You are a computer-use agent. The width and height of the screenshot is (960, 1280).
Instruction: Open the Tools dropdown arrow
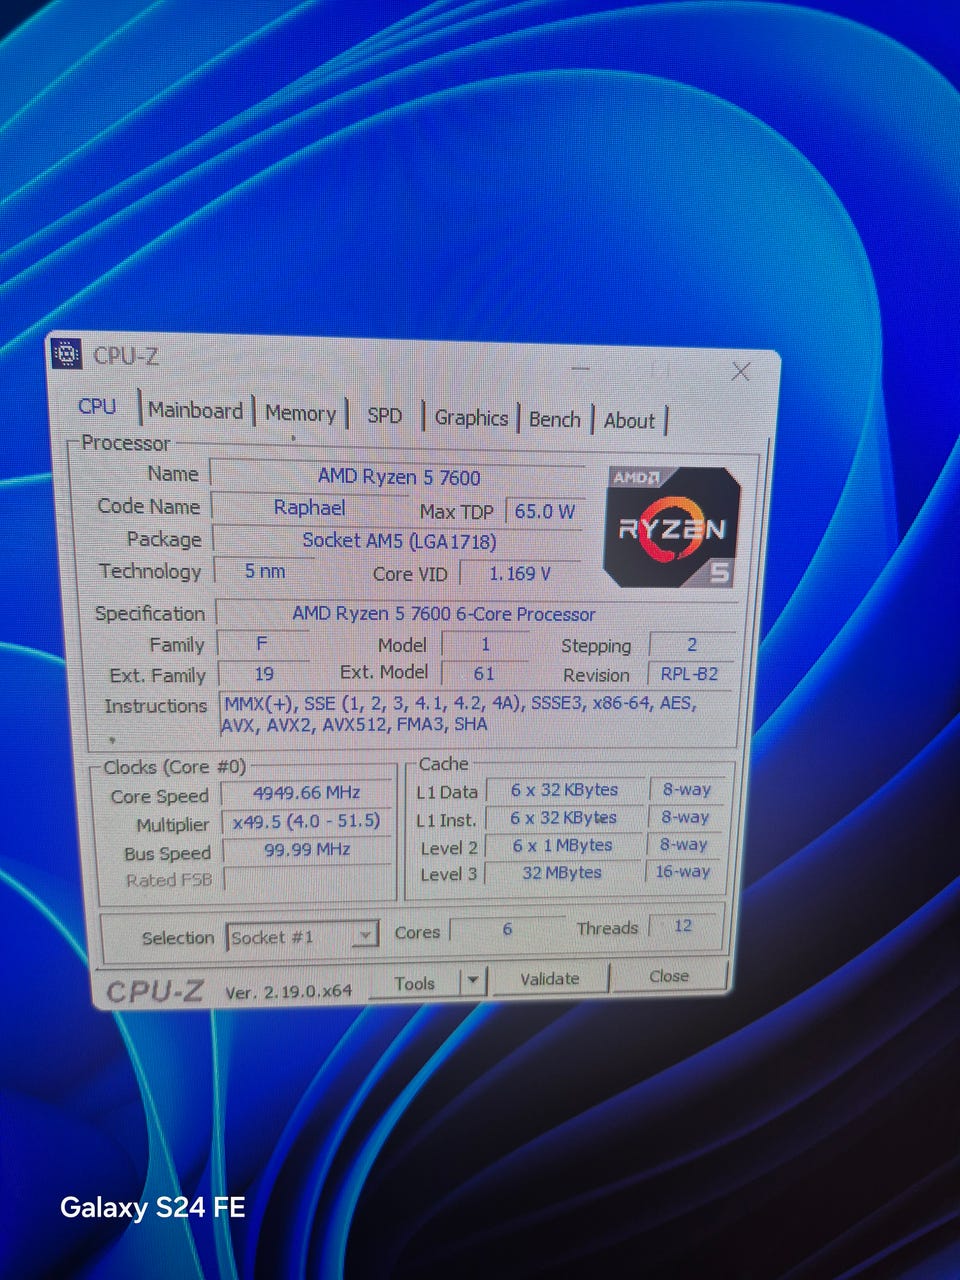[473, 981]
